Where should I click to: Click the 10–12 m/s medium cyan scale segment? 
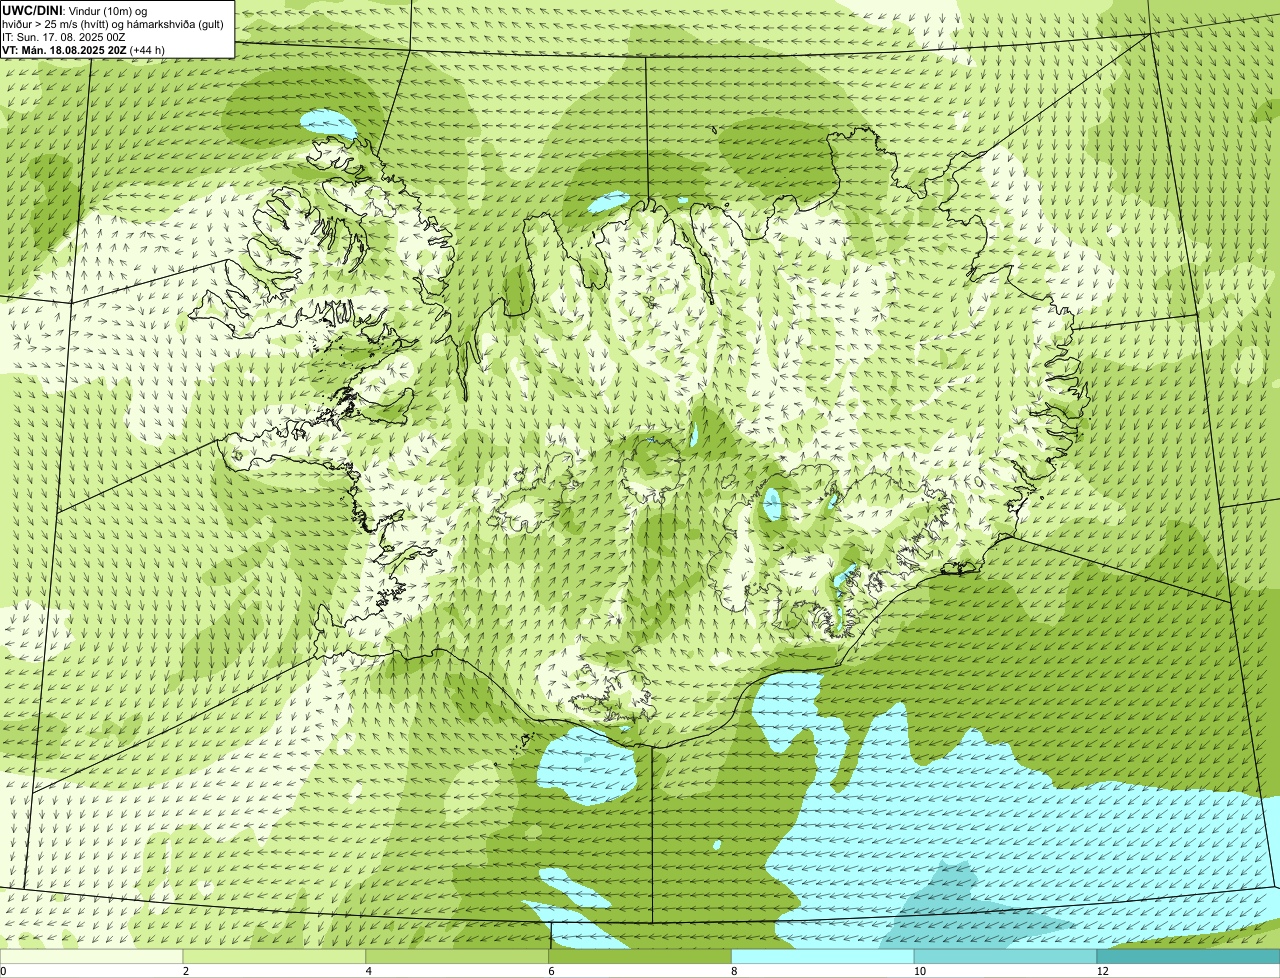[1006, 957]
